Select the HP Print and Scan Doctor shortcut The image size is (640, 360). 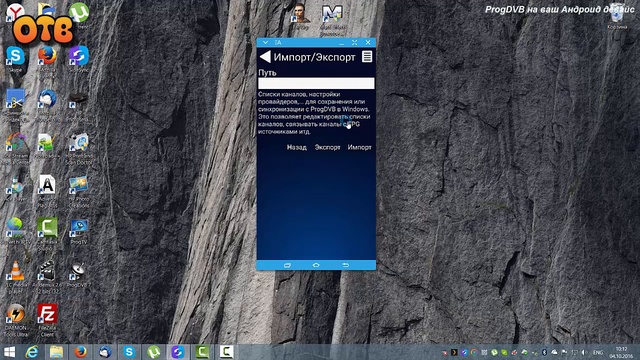click(x=79, y=149)
